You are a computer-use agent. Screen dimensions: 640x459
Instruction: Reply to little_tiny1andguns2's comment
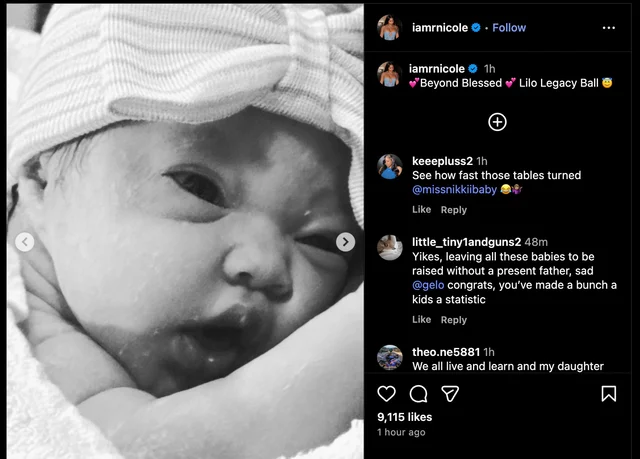point(454,320)
